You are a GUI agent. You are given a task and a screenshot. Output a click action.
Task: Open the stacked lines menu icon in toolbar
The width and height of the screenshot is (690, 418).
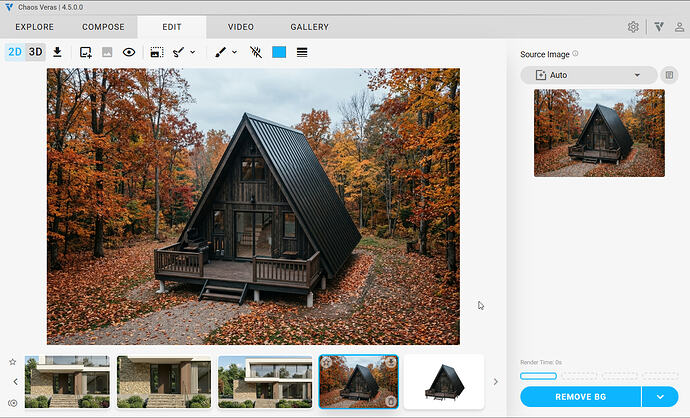tap(302, 52)
